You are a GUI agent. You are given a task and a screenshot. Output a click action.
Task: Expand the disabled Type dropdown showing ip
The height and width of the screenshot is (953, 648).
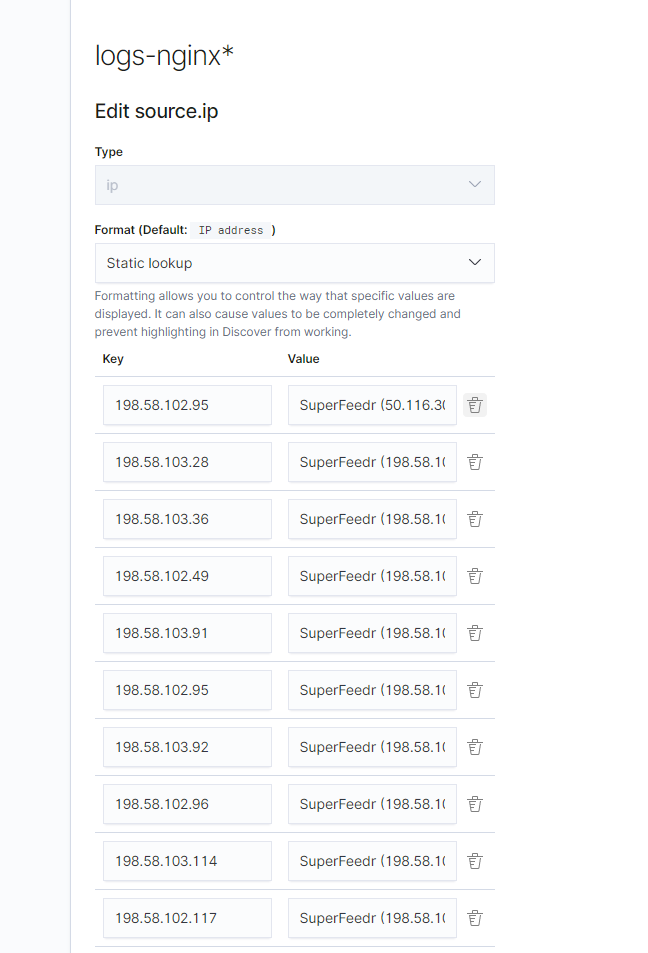294,185
